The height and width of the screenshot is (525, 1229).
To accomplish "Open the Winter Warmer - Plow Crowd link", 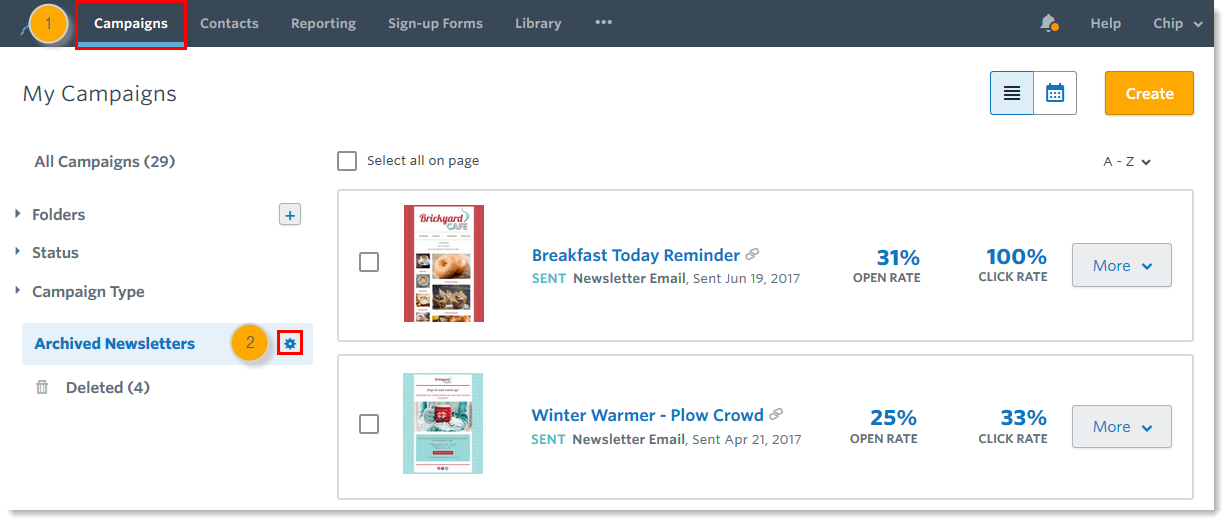I will [x=647, y=415].
